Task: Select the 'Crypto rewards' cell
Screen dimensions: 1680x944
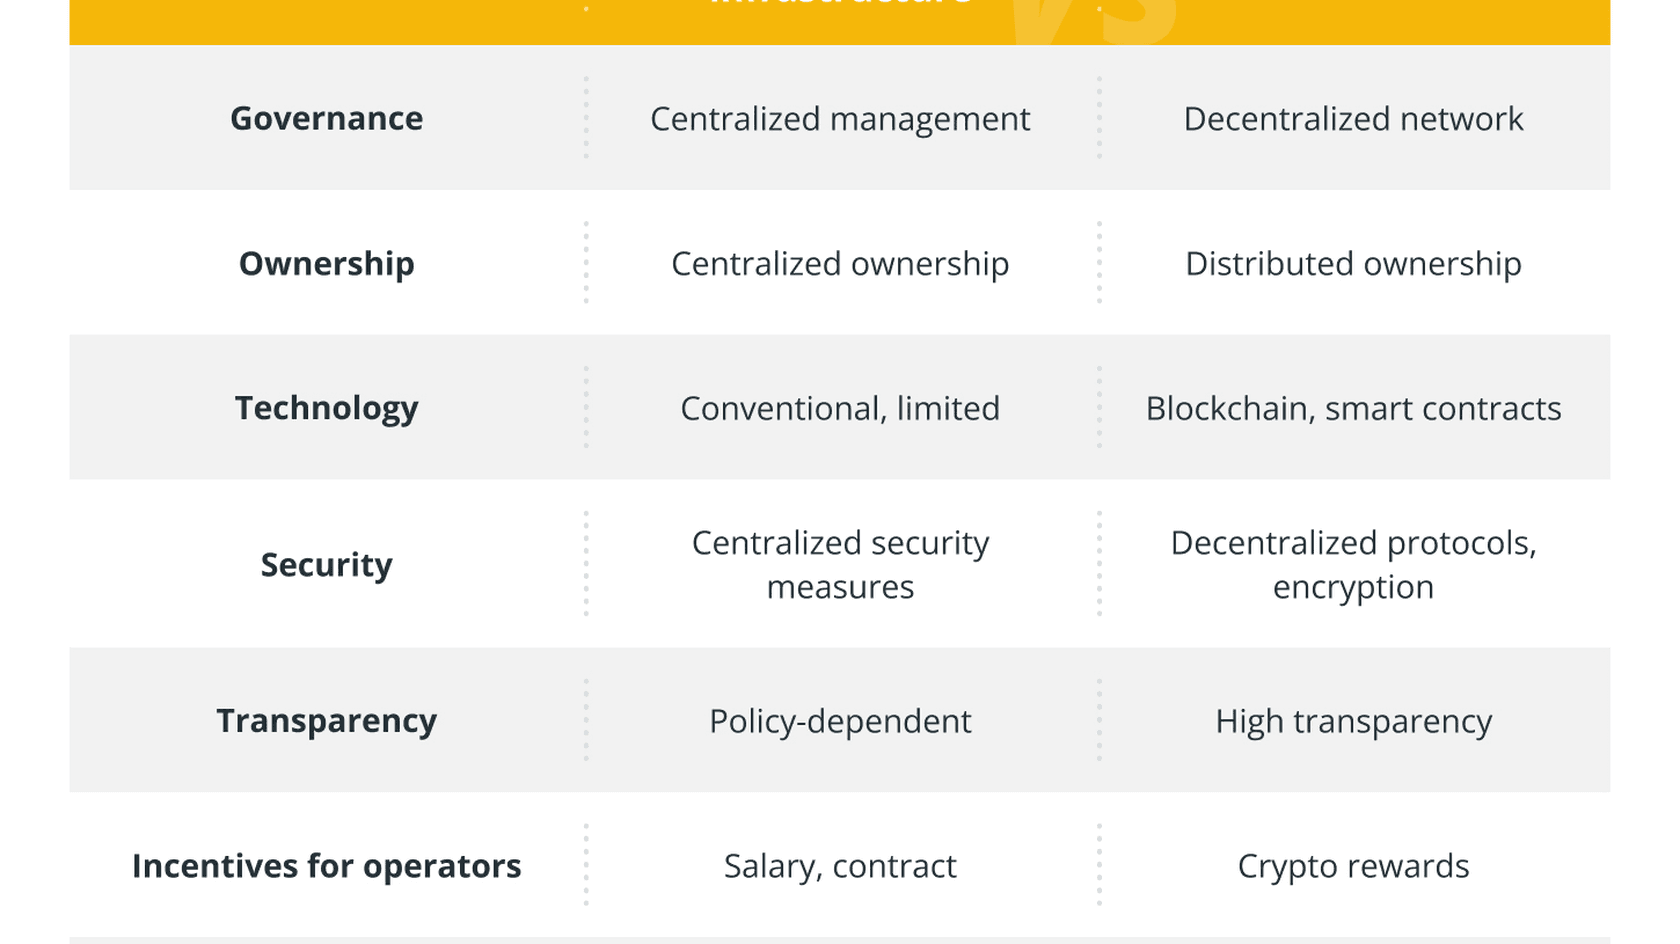Action: (x=1353, y=866)
